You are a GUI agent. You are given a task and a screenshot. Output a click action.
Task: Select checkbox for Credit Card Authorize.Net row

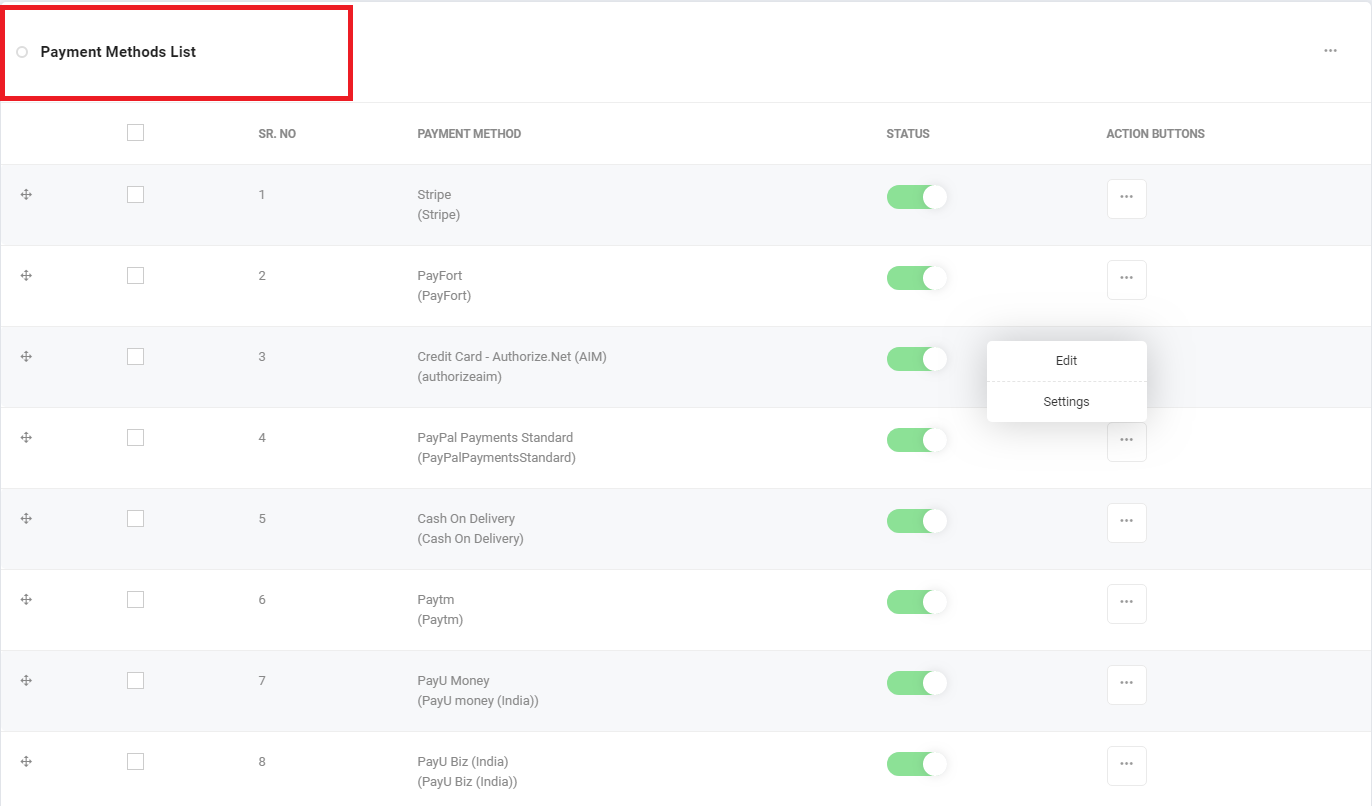tap(136, 356)
